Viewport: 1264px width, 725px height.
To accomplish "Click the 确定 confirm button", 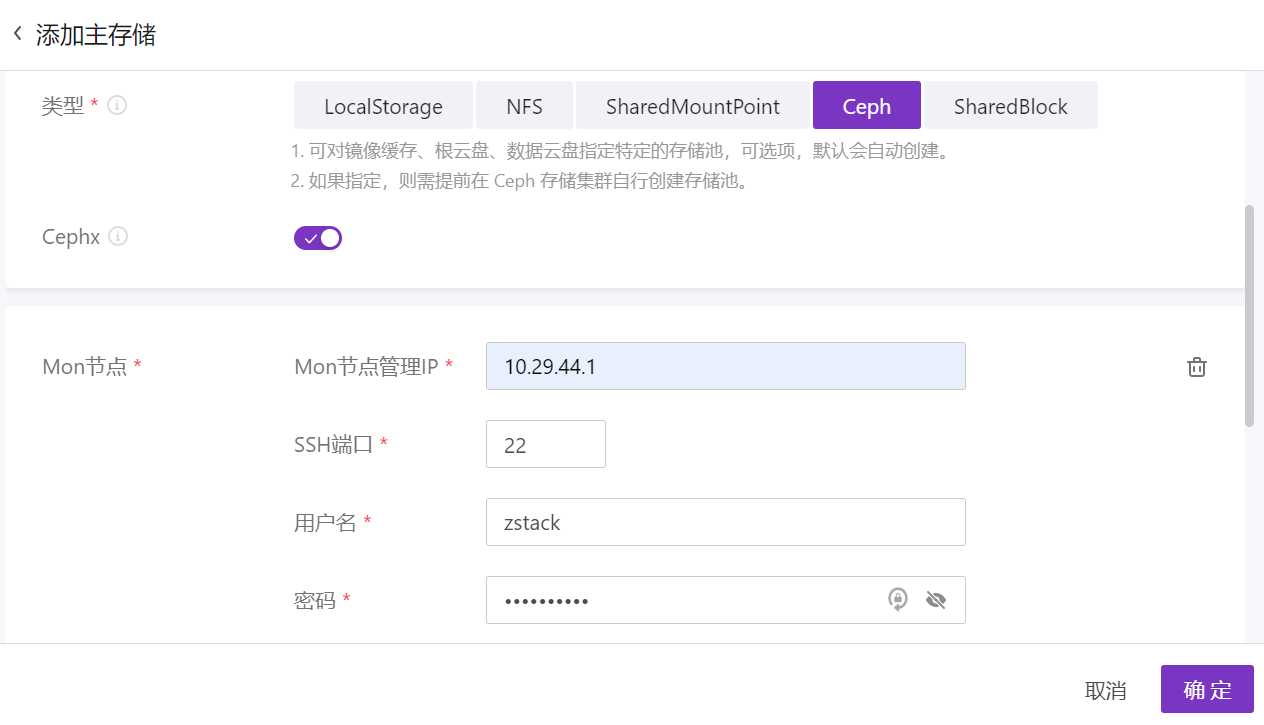I will pos(1206,690).
